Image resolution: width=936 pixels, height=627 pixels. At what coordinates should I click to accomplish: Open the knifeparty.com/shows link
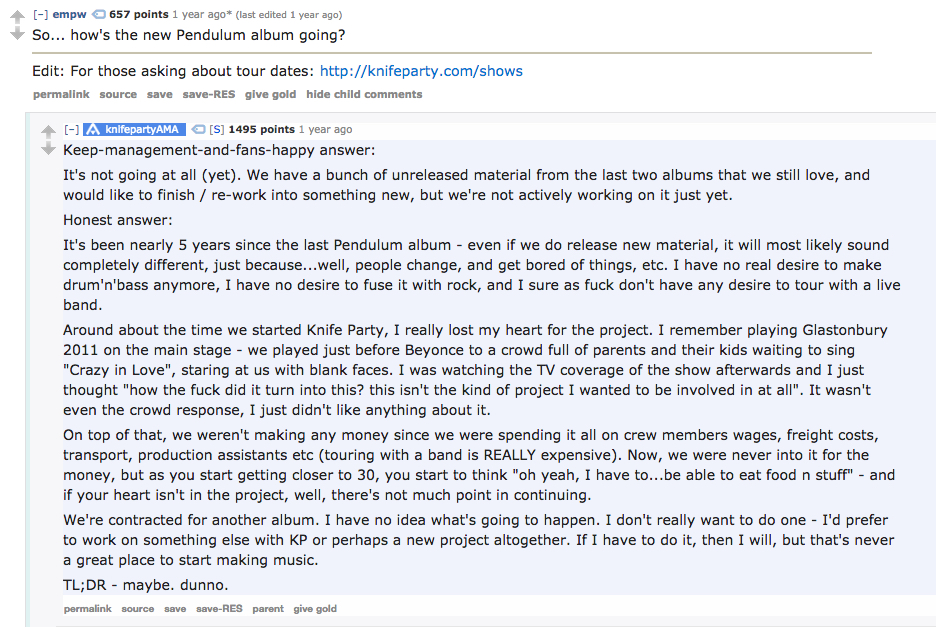421,71
